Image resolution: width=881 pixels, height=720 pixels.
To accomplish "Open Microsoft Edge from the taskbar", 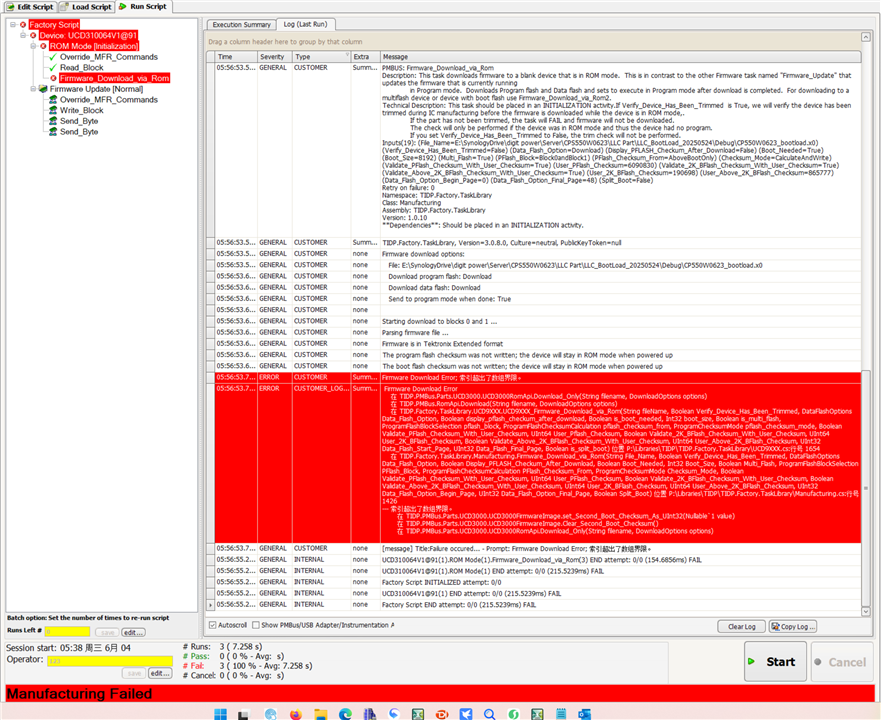I will [345, 714].
